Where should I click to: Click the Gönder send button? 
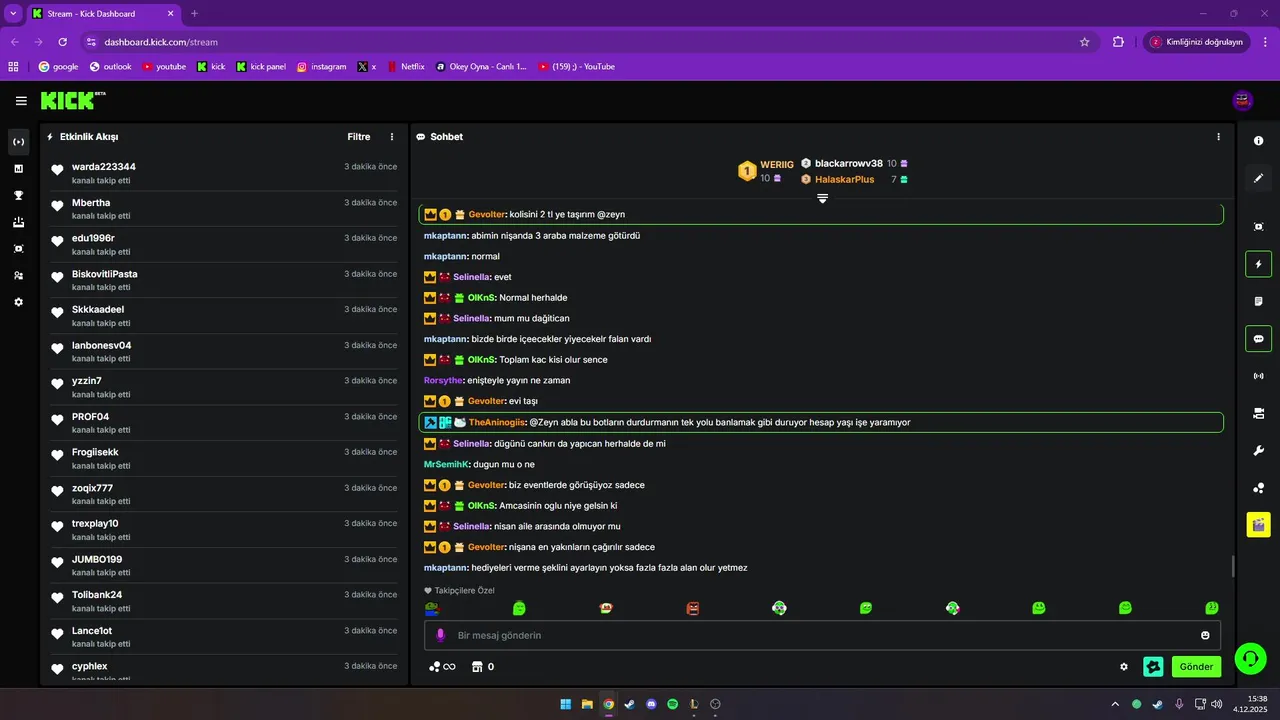[x=1197, y=667]
